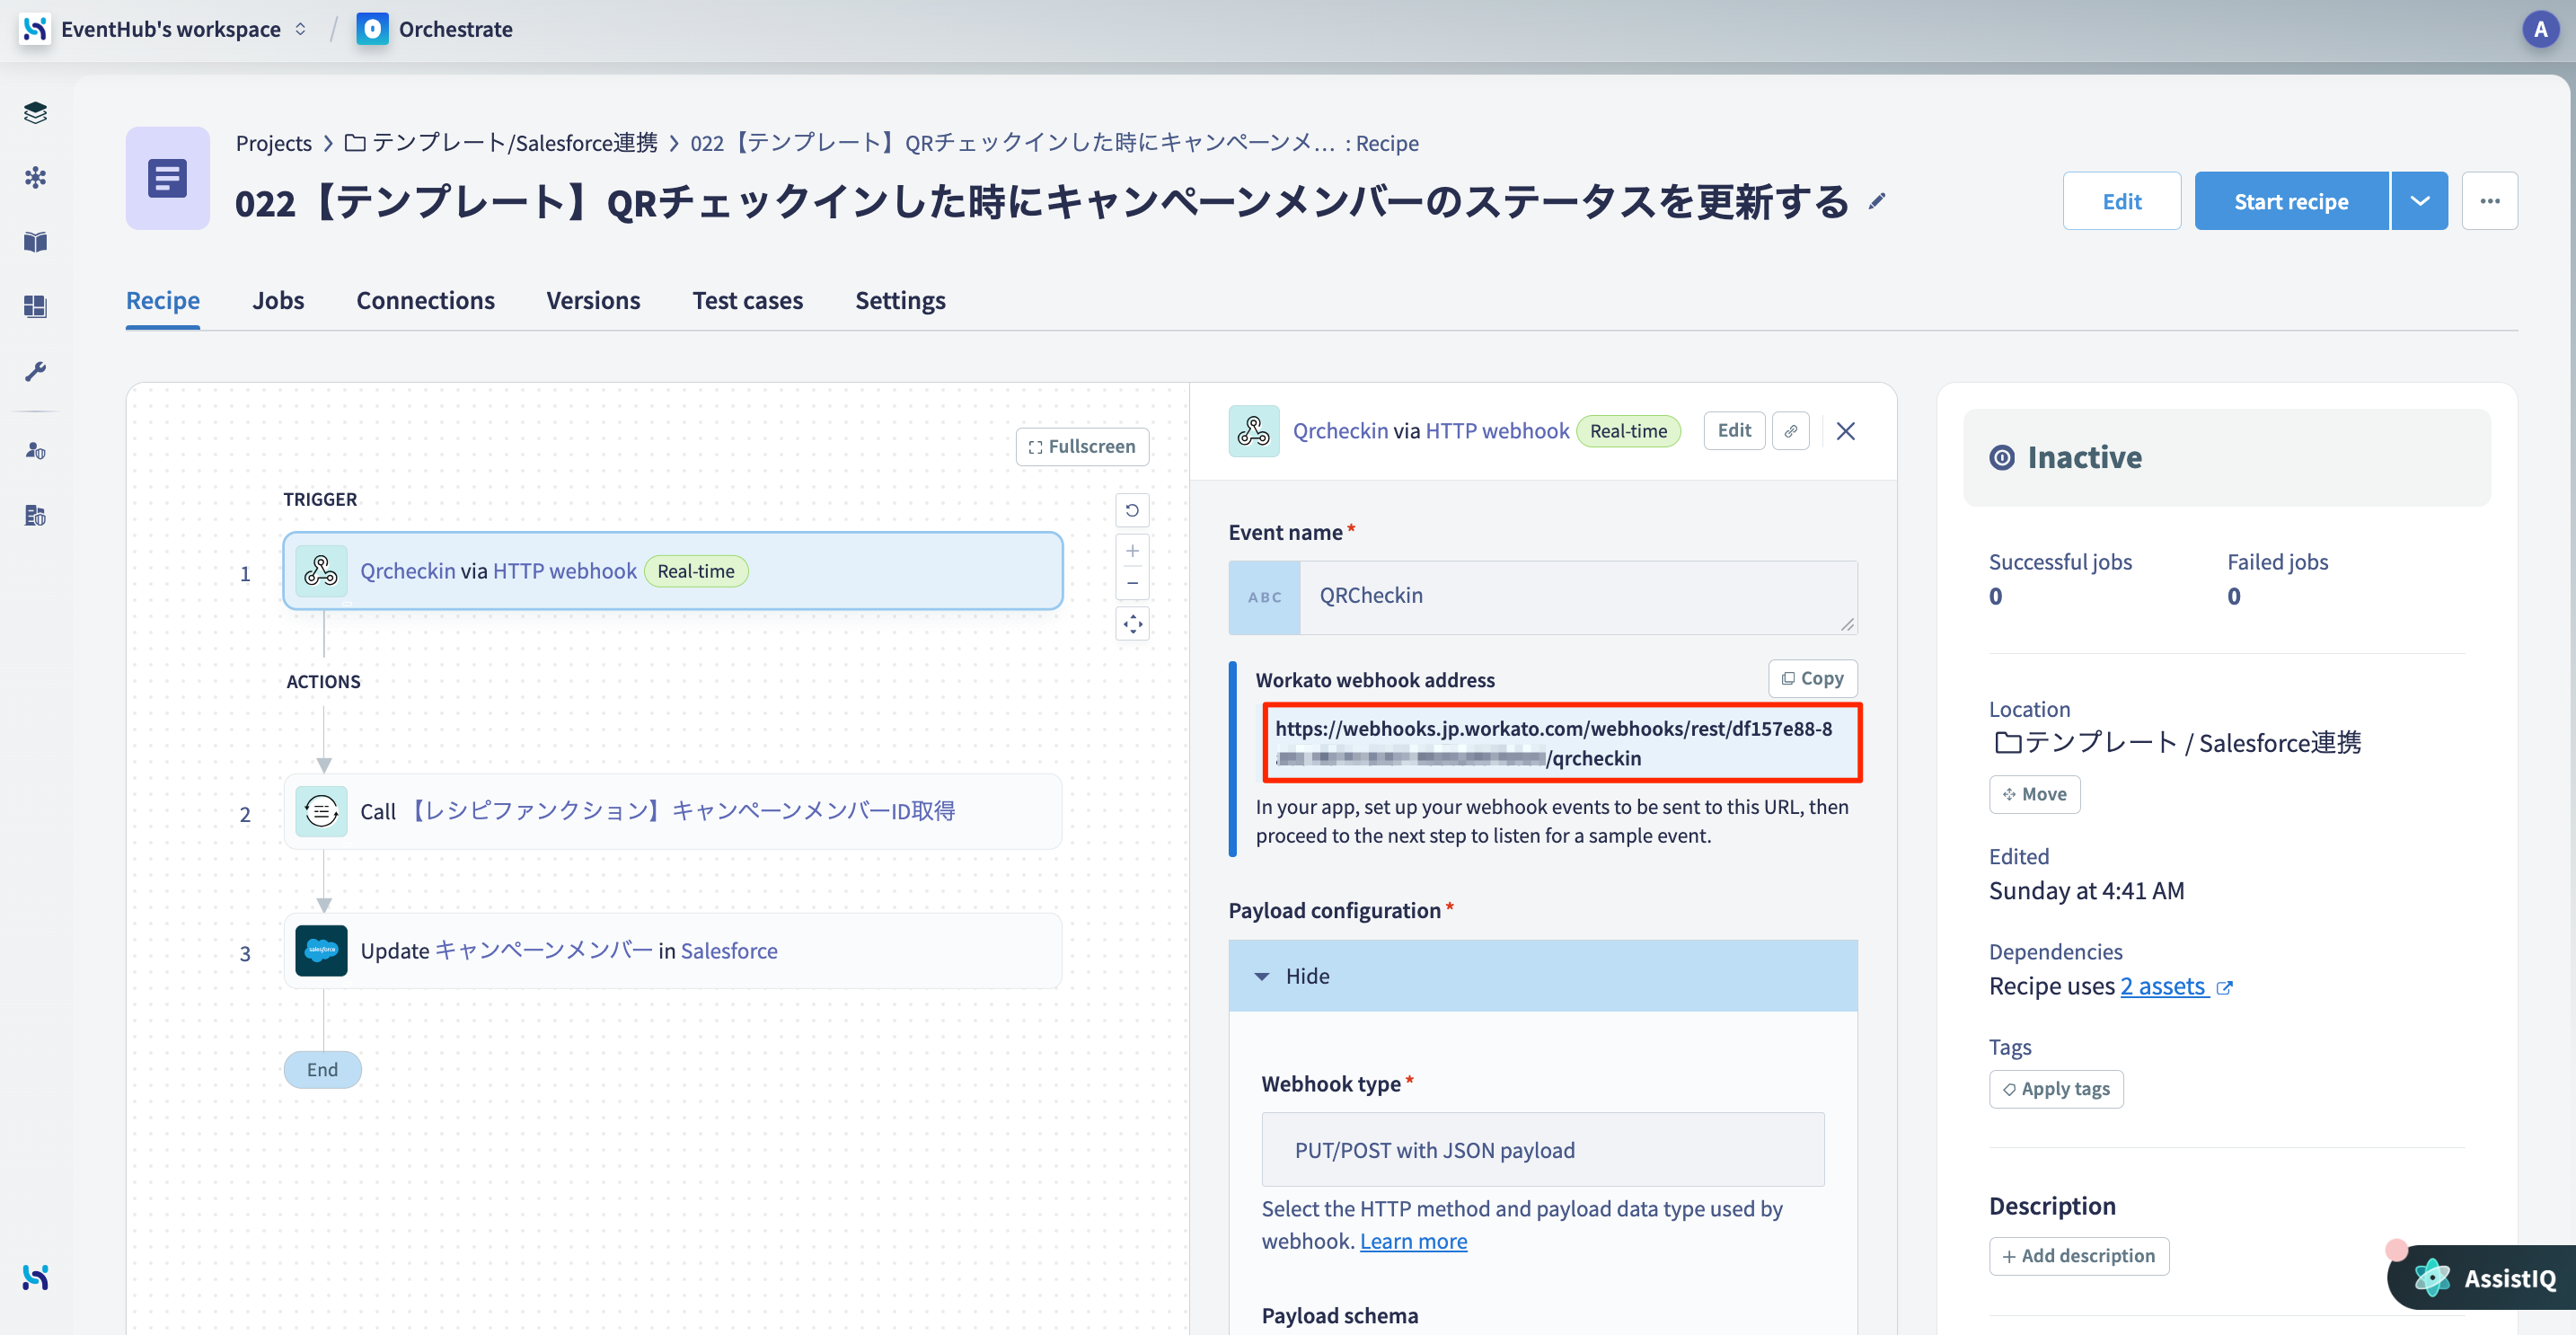
Task: Click the fit-to-center canvas icon
Action: (1132, 624)
